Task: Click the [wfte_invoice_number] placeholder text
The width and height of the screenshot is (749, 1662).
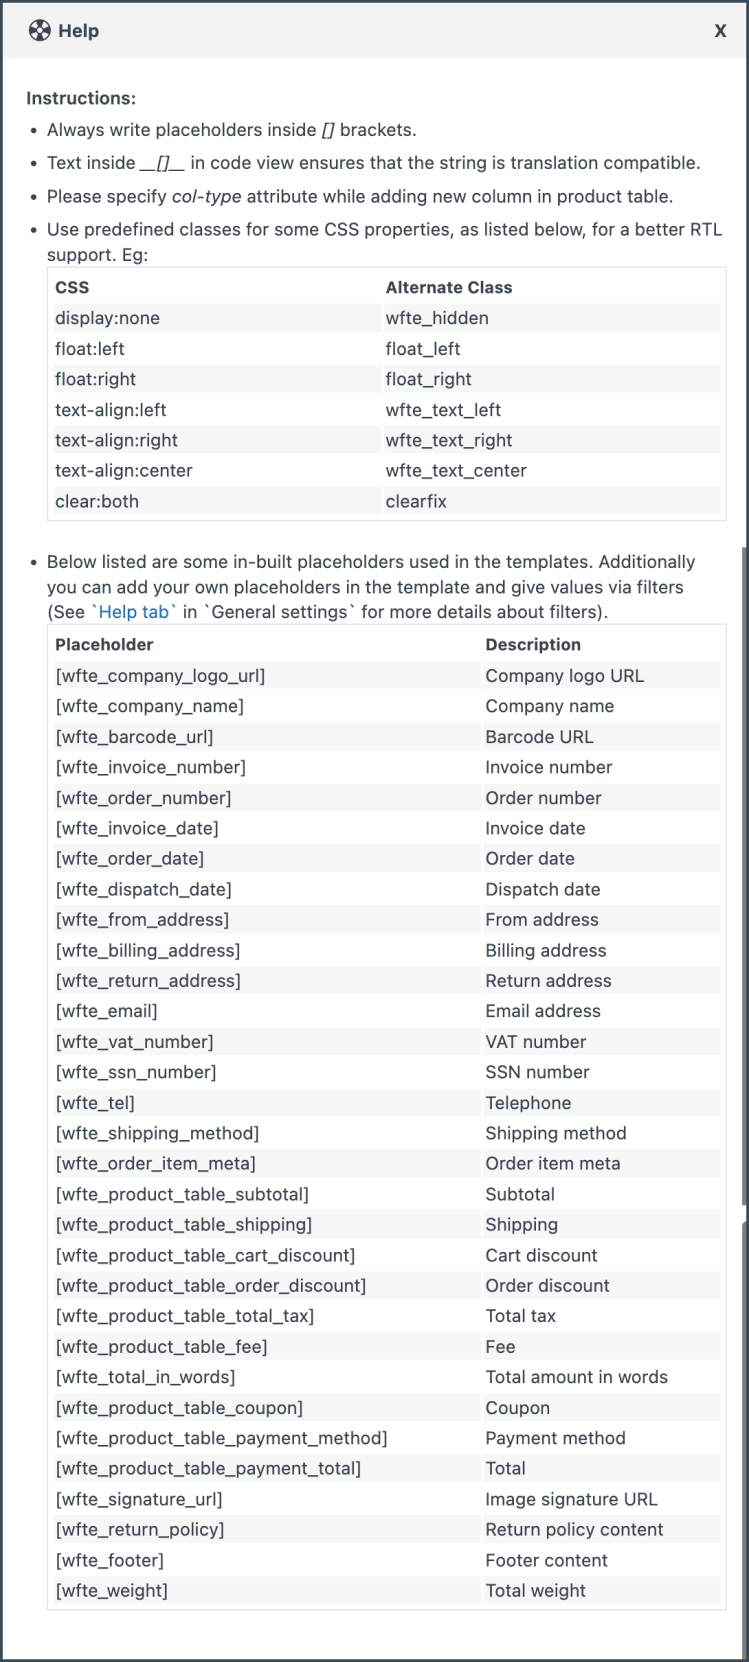Action: click(150, 767)
